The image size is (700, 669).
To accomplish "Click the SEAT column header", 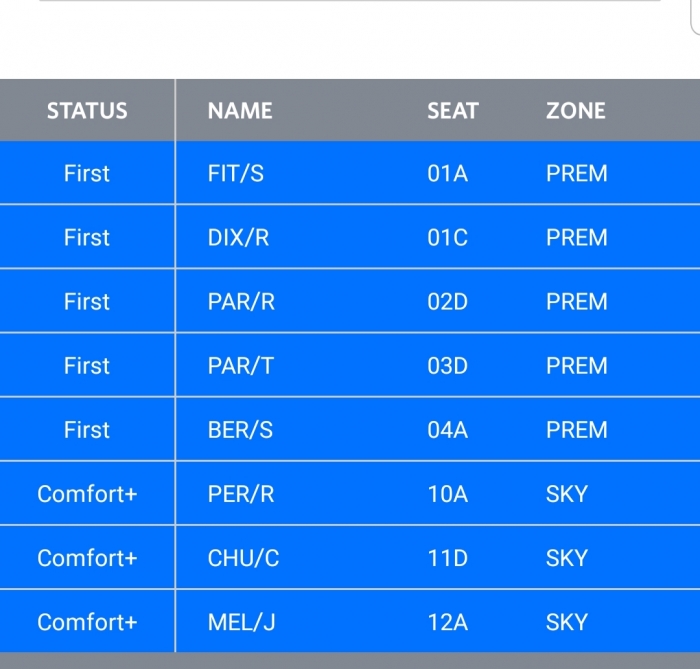I will 453,111.
